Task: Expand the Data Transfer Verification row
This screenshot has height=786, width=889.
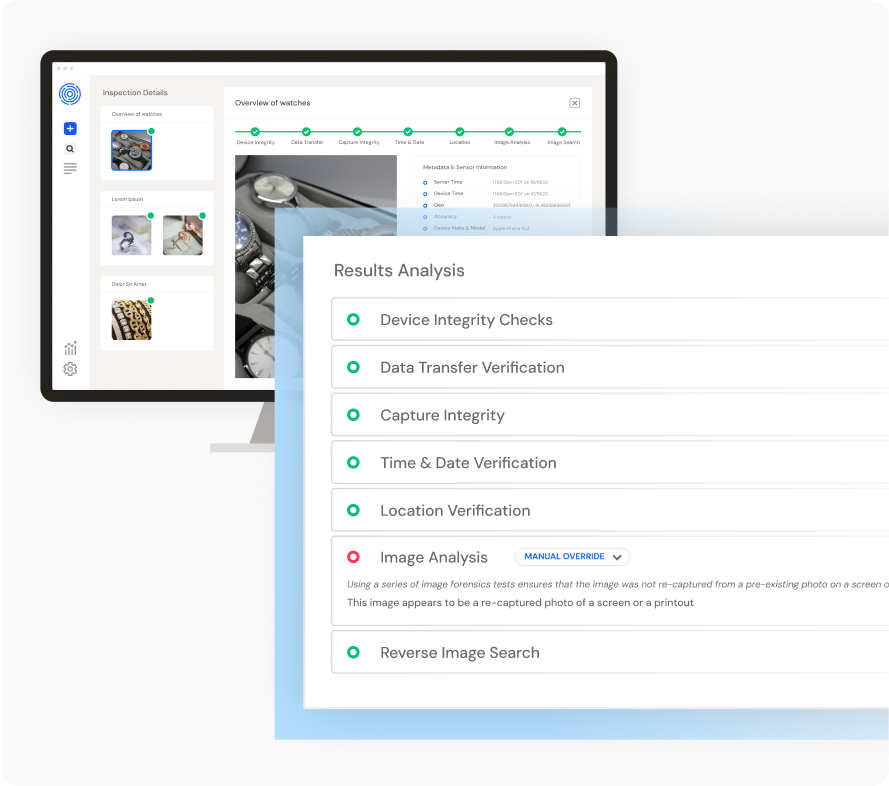Action: [x=610, y=367]
